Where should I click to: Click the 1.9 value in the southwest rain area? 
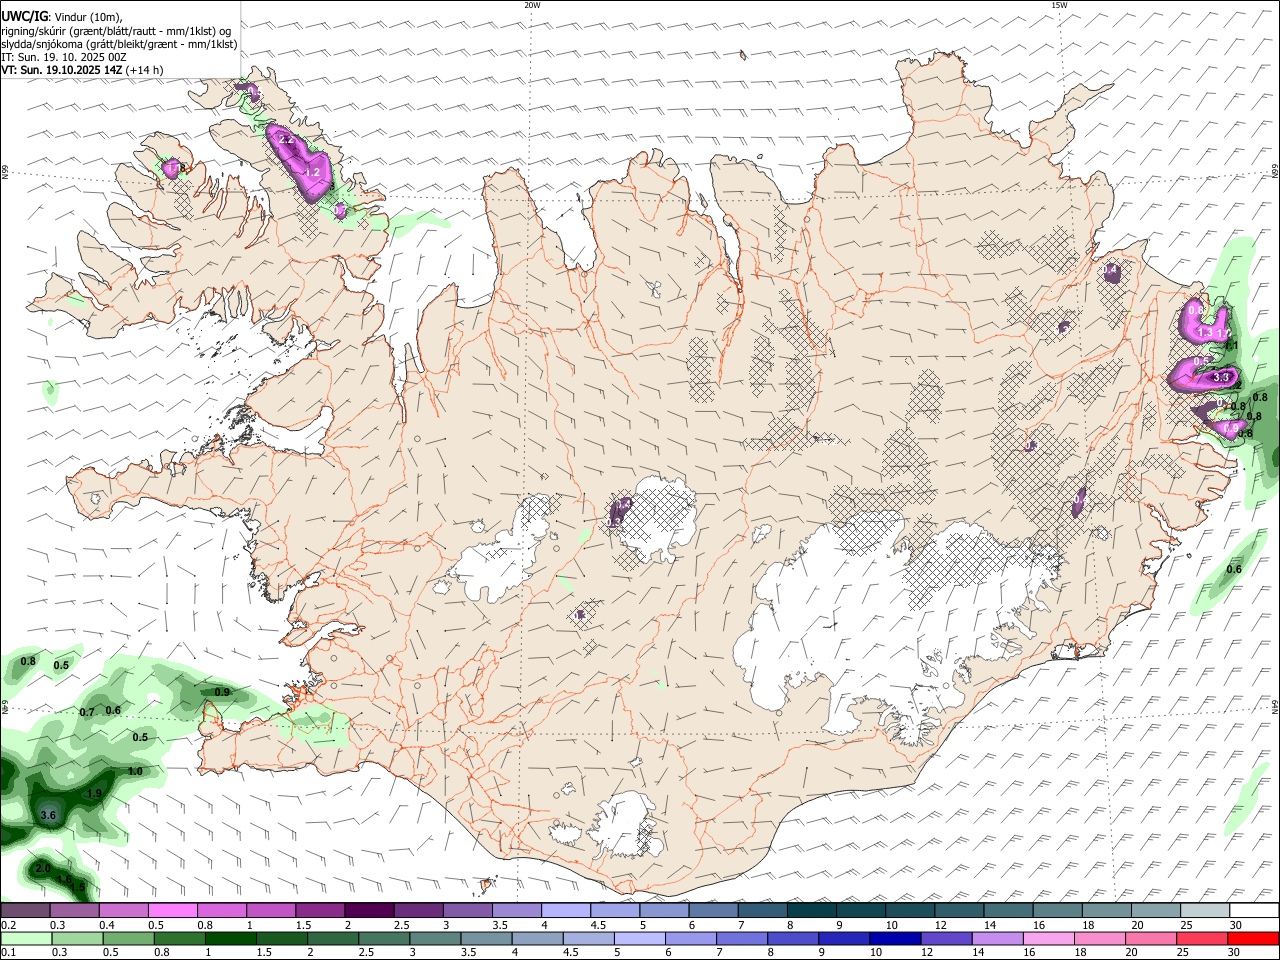click(94, 793)
